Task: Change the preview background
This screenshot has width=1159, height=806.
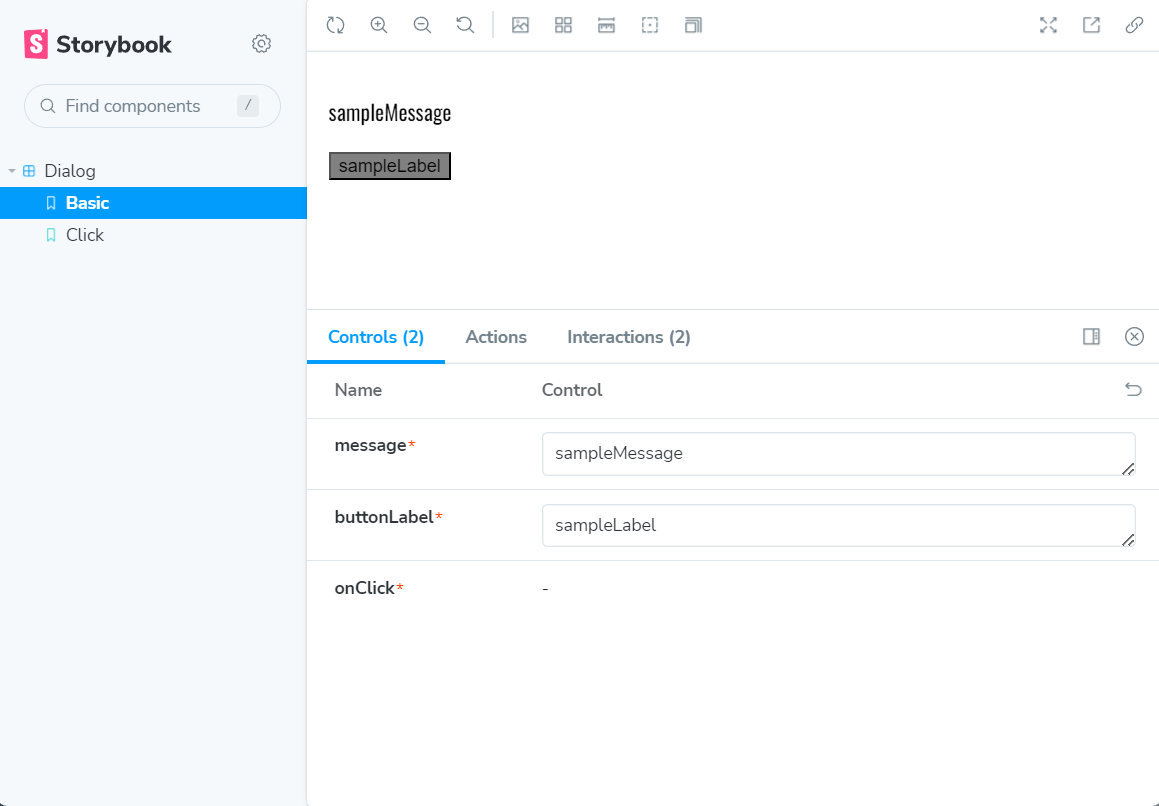Action: click(x=520, y=25)
